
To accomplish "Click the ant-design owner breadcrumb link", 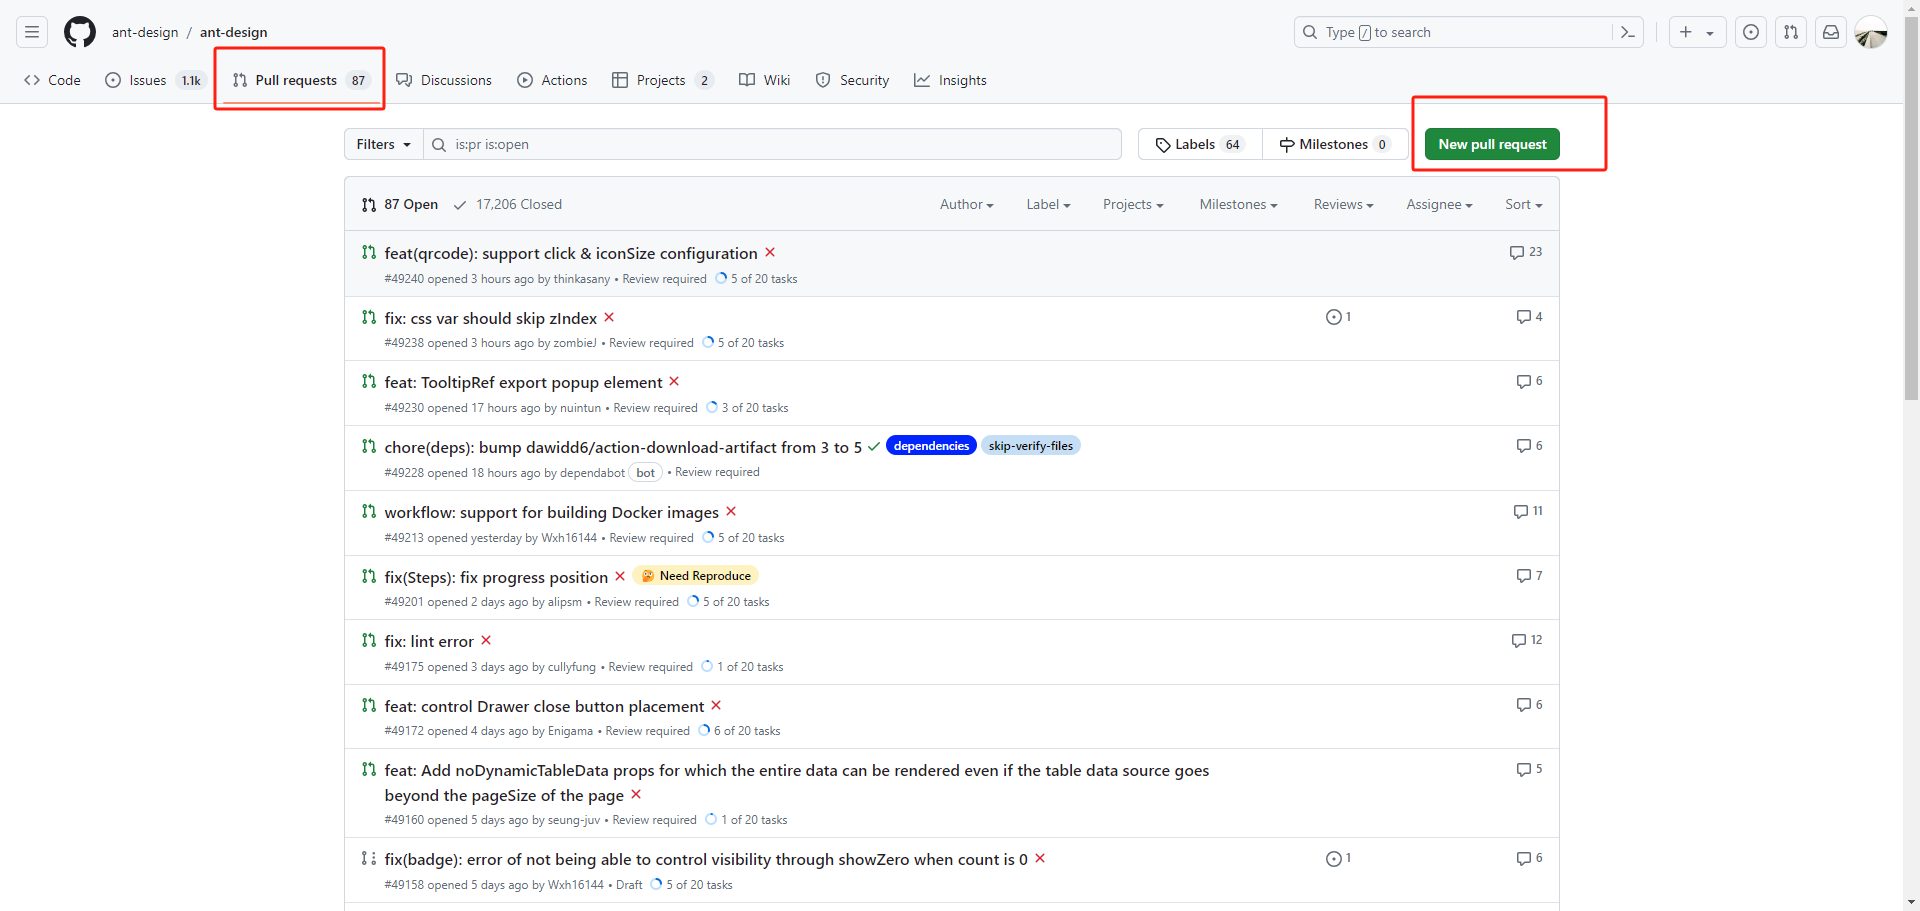I will coord(145,32).
